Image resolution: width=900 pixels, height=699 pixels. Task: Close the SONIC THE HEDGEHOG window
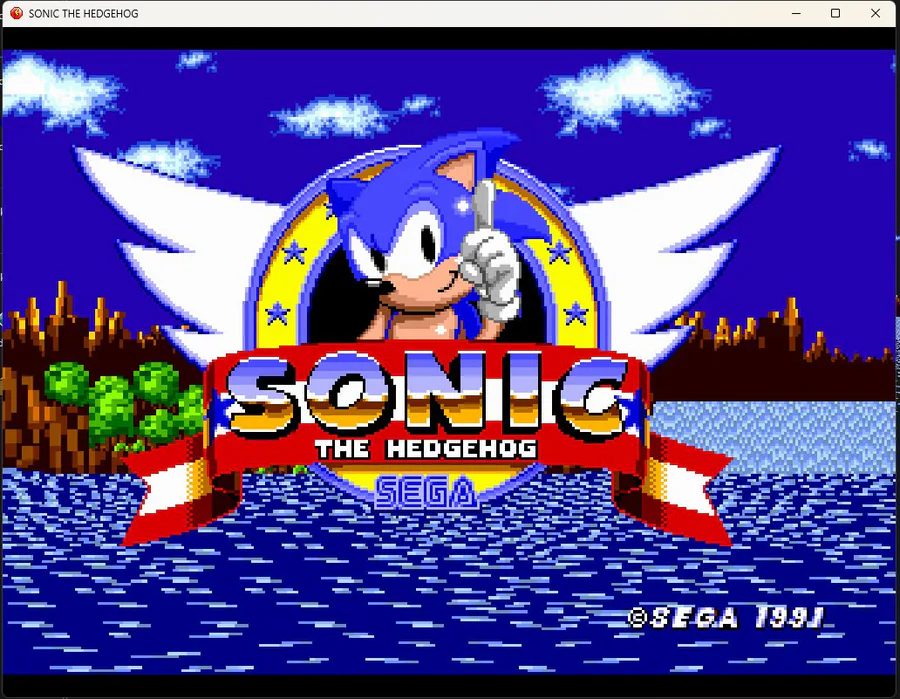[875, 13]
